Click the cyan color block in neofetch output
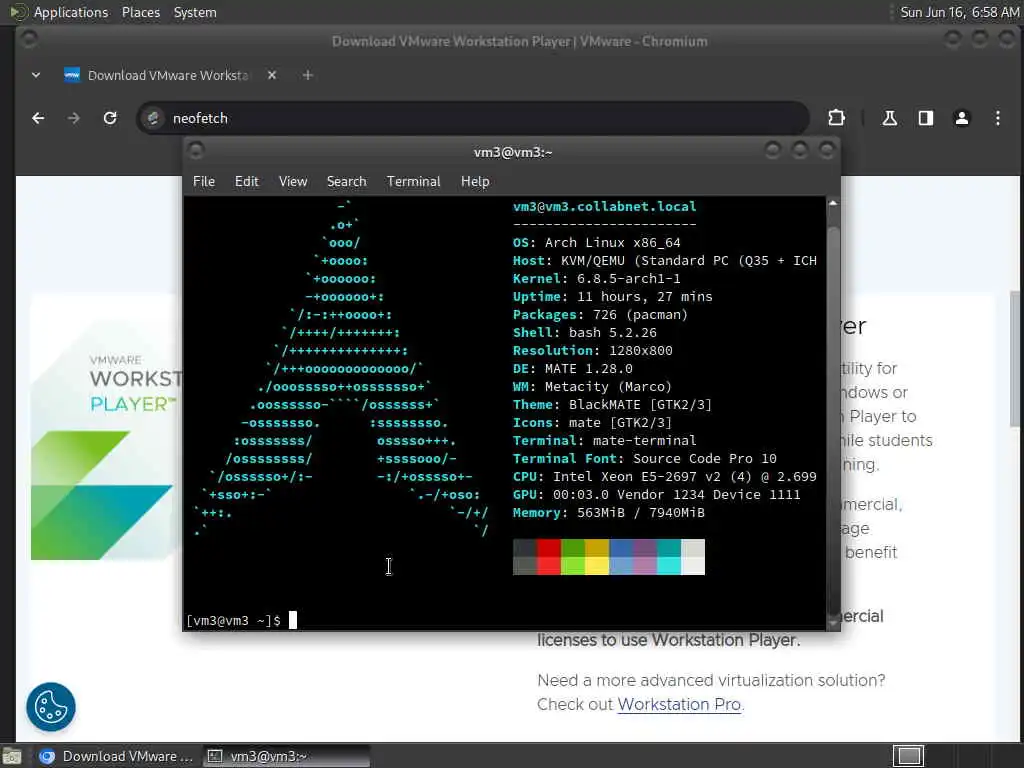 click(669, 557)
